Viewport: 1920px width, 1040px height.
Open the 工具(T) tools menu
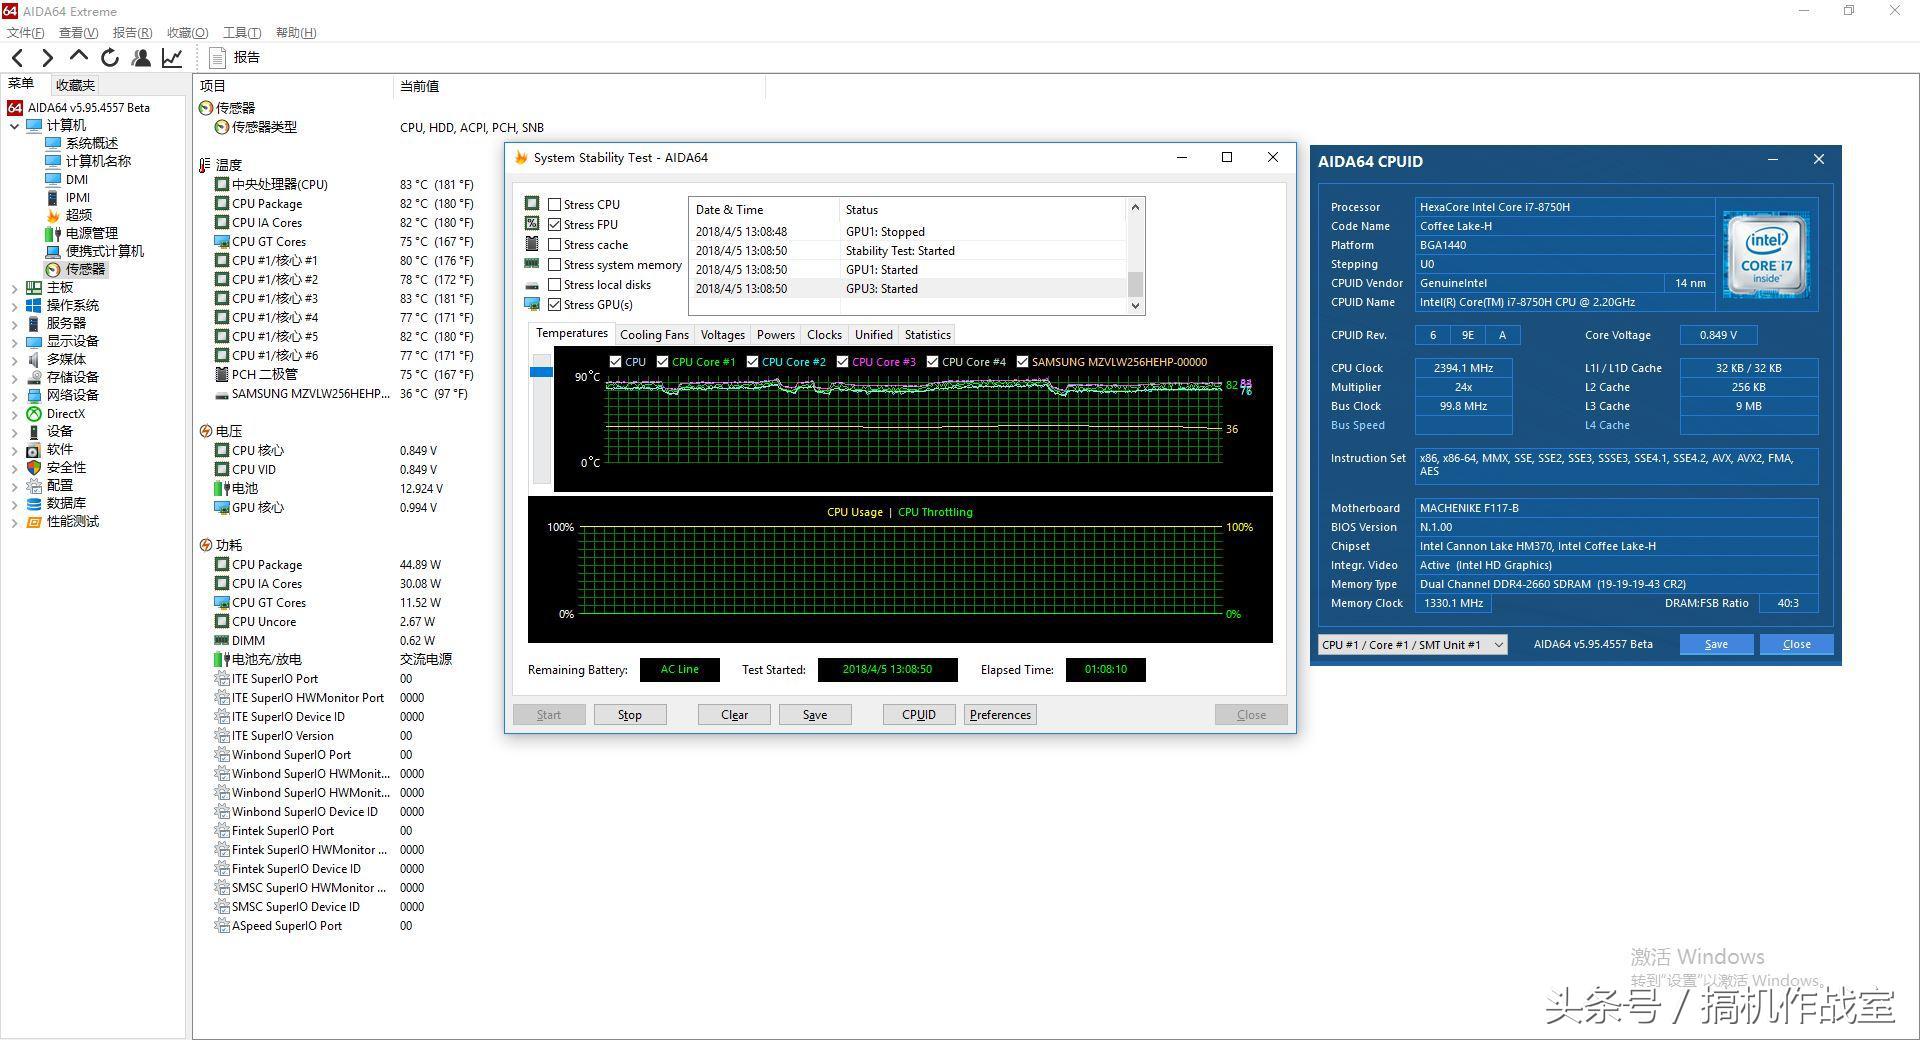tap(241, 33)
